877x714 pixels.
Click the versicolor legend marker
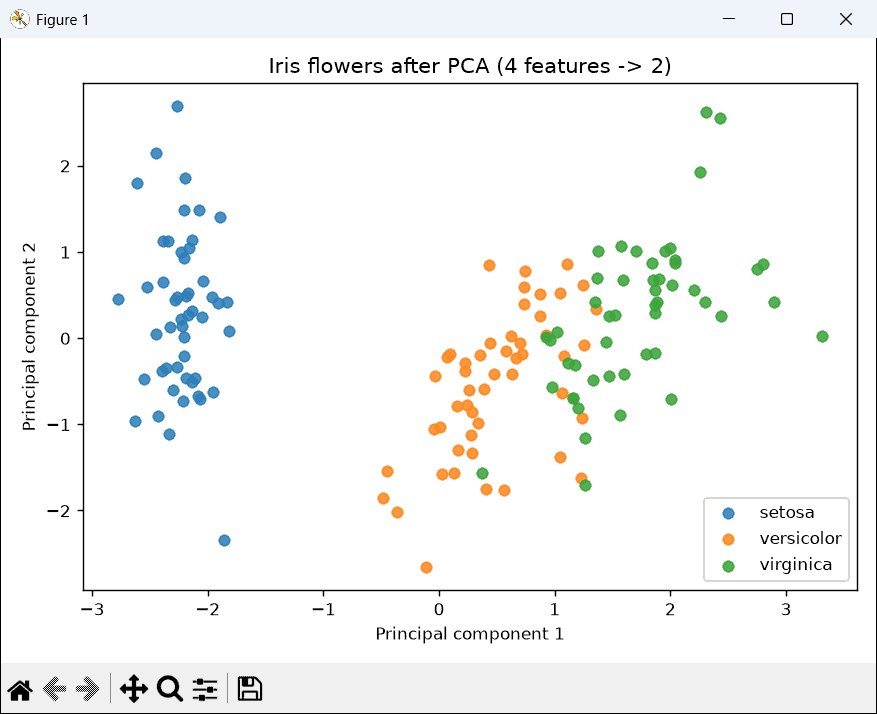728,539
